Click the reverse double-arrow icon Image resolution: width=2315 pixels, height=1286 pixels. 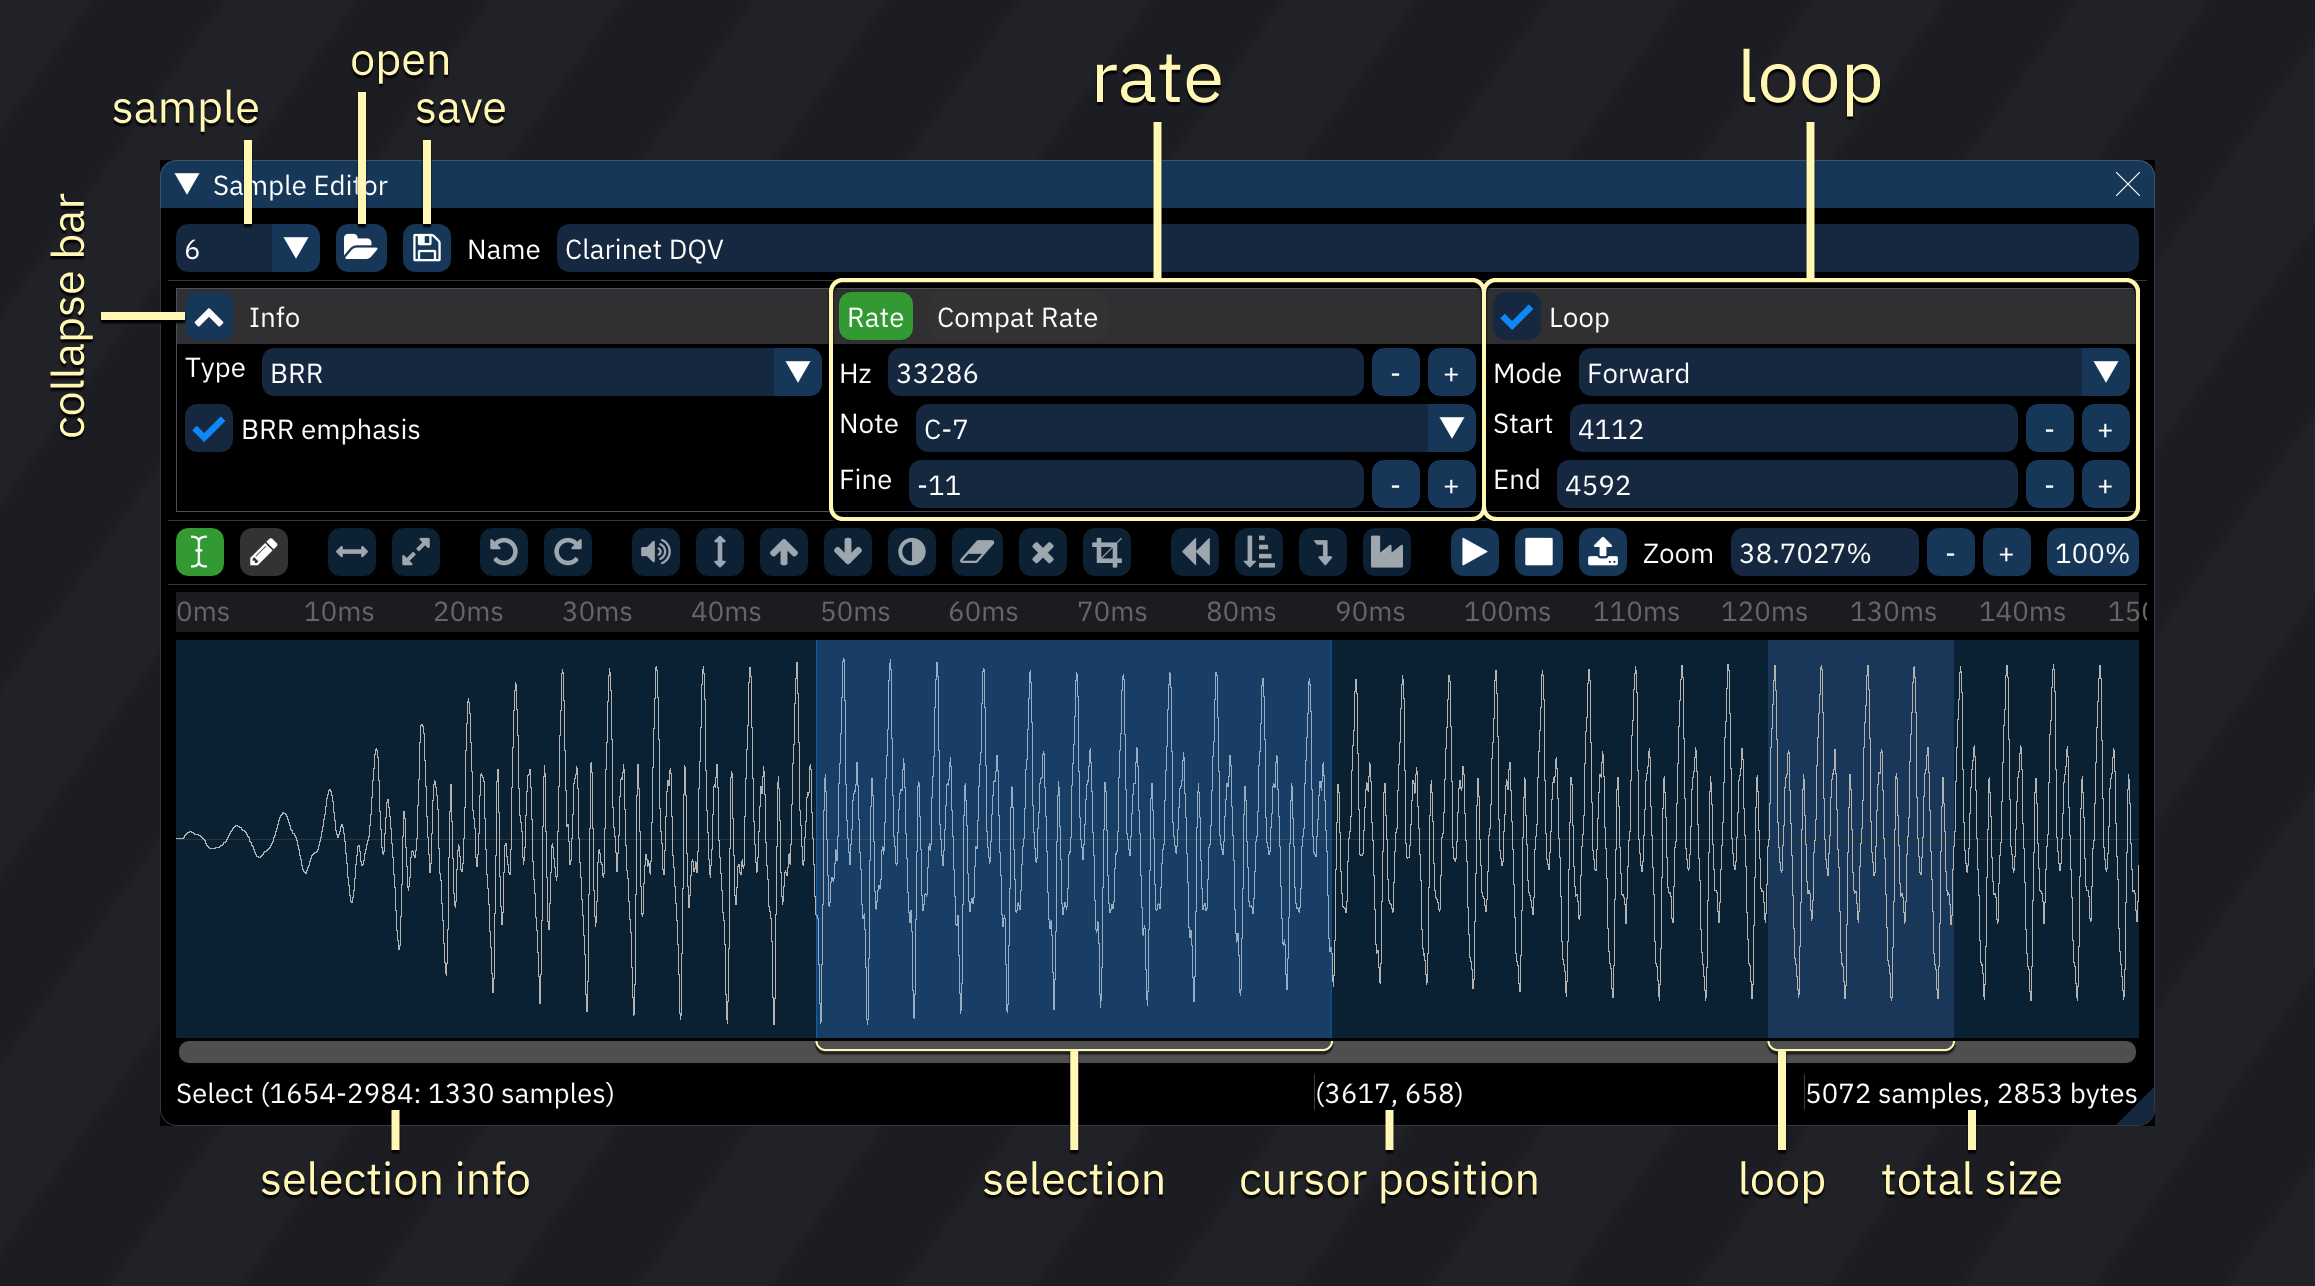[1195, 553]
